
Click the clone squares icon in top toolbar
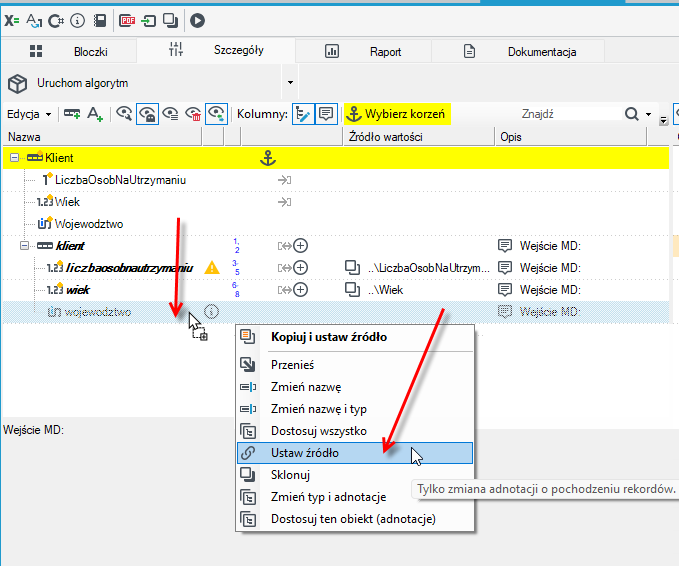[x=170, y=20]
